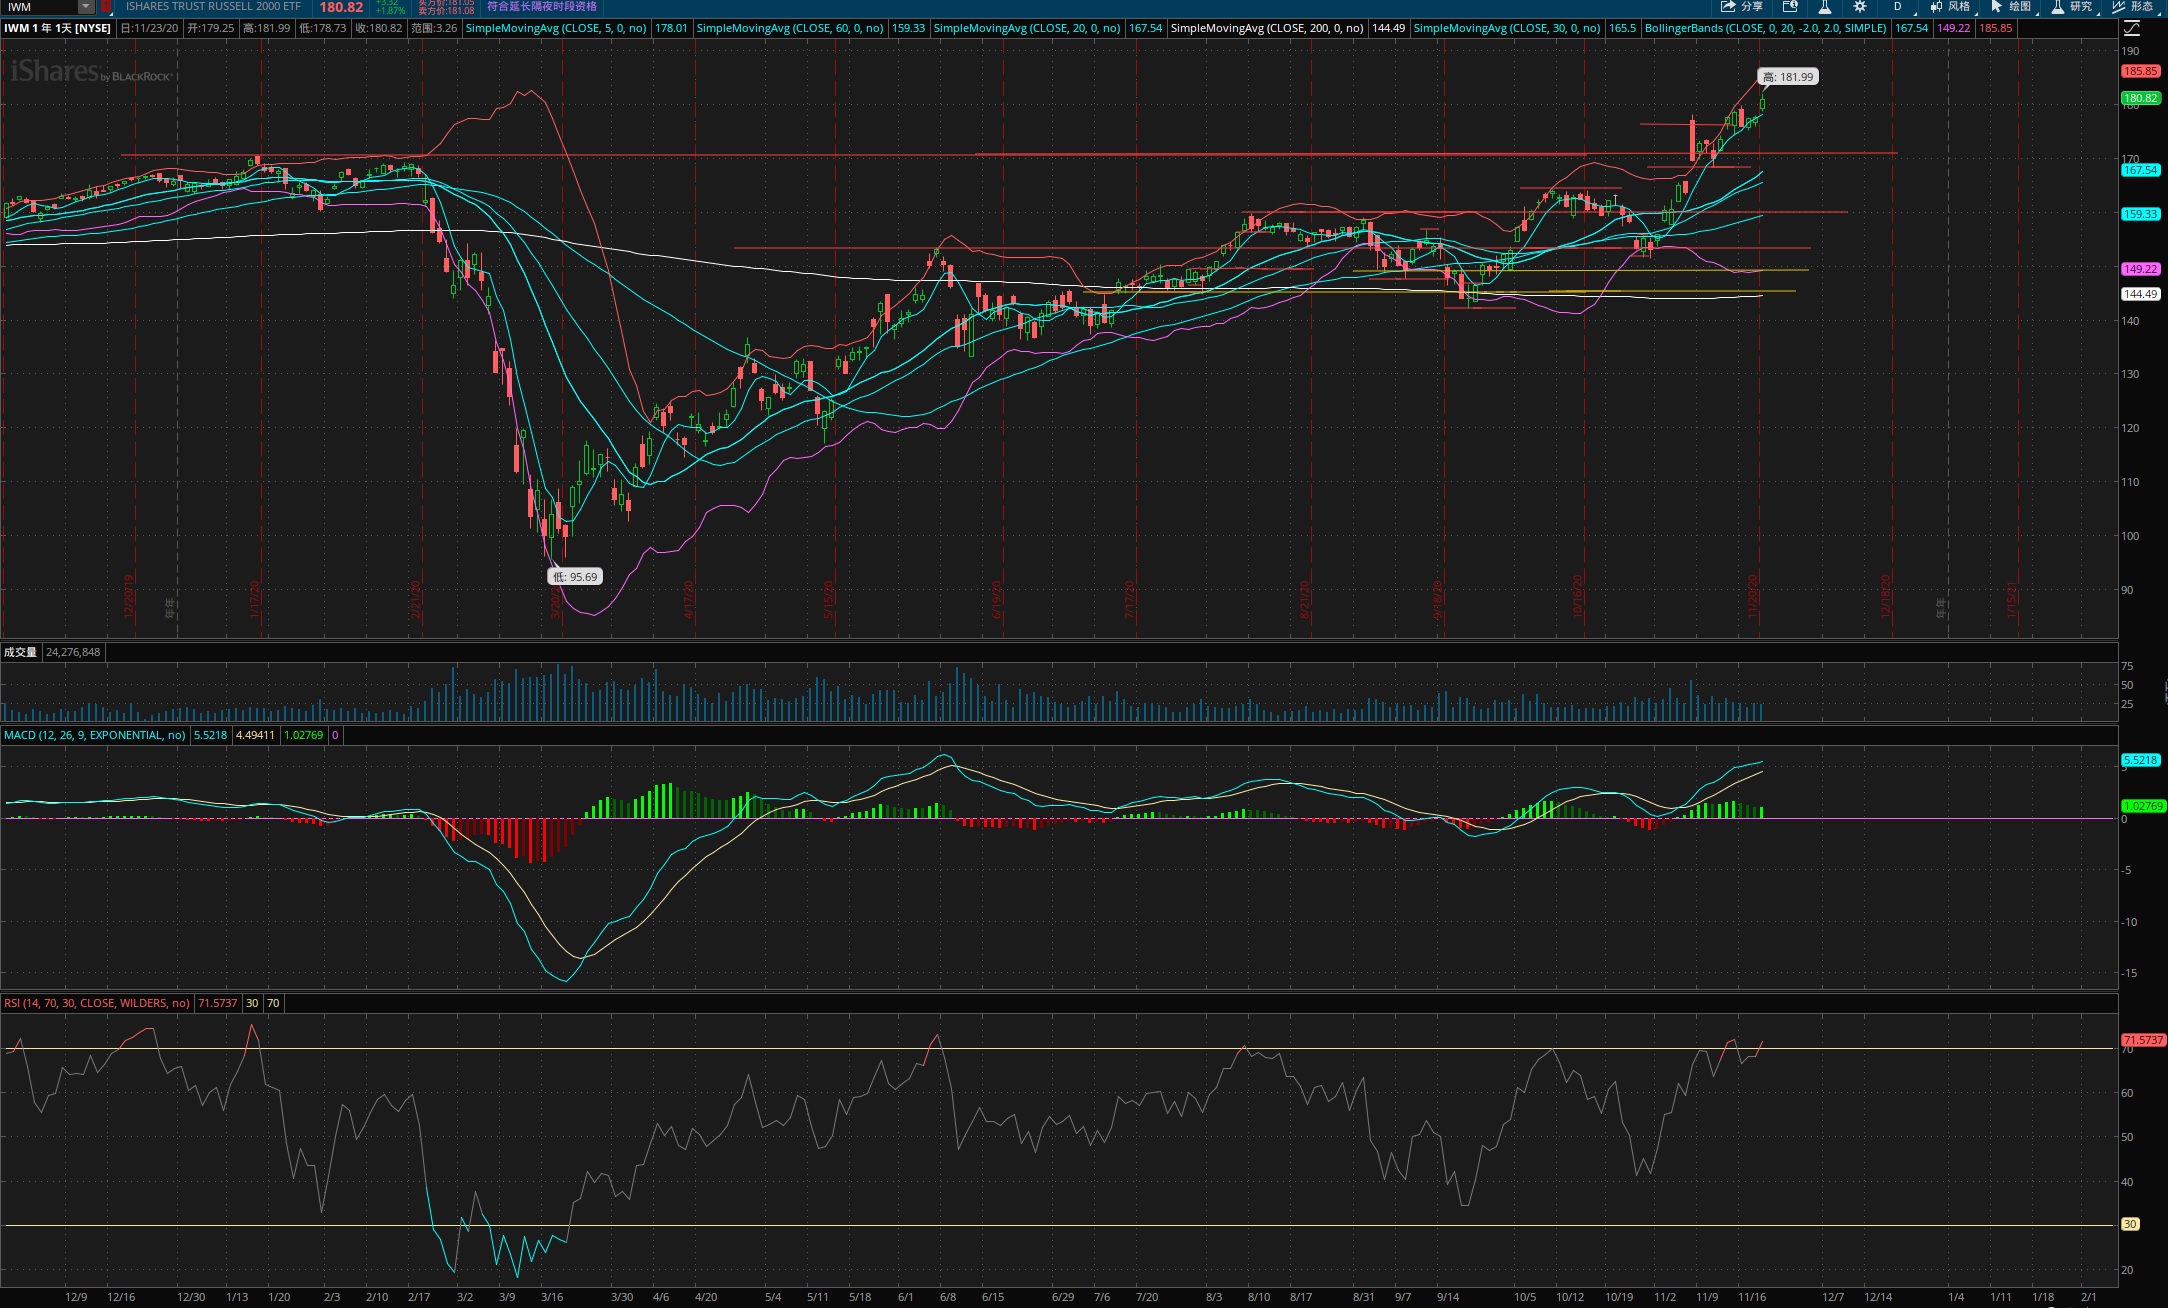The width and height of the screenshot is (2168, 1308).
Task: Click the 165.5 SMA 30 value
Action: [x=1623, y=28]
